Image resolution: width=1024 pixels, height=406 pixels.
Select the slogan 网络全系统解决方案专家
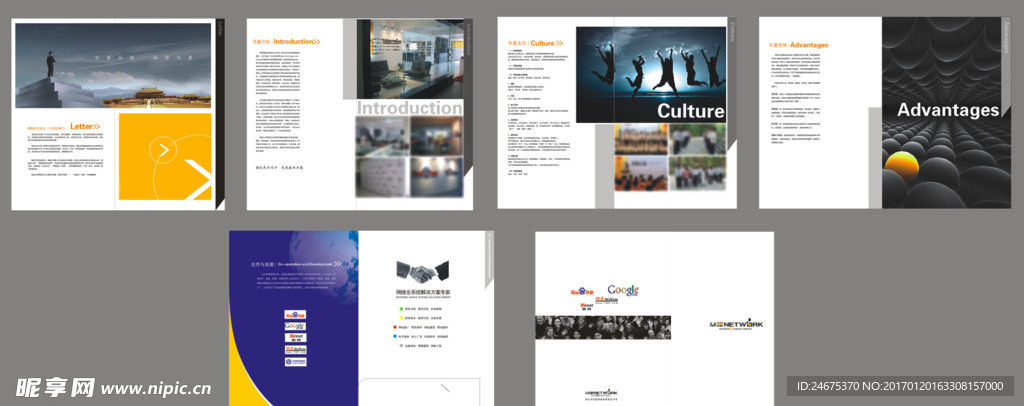tap(423, 292)
